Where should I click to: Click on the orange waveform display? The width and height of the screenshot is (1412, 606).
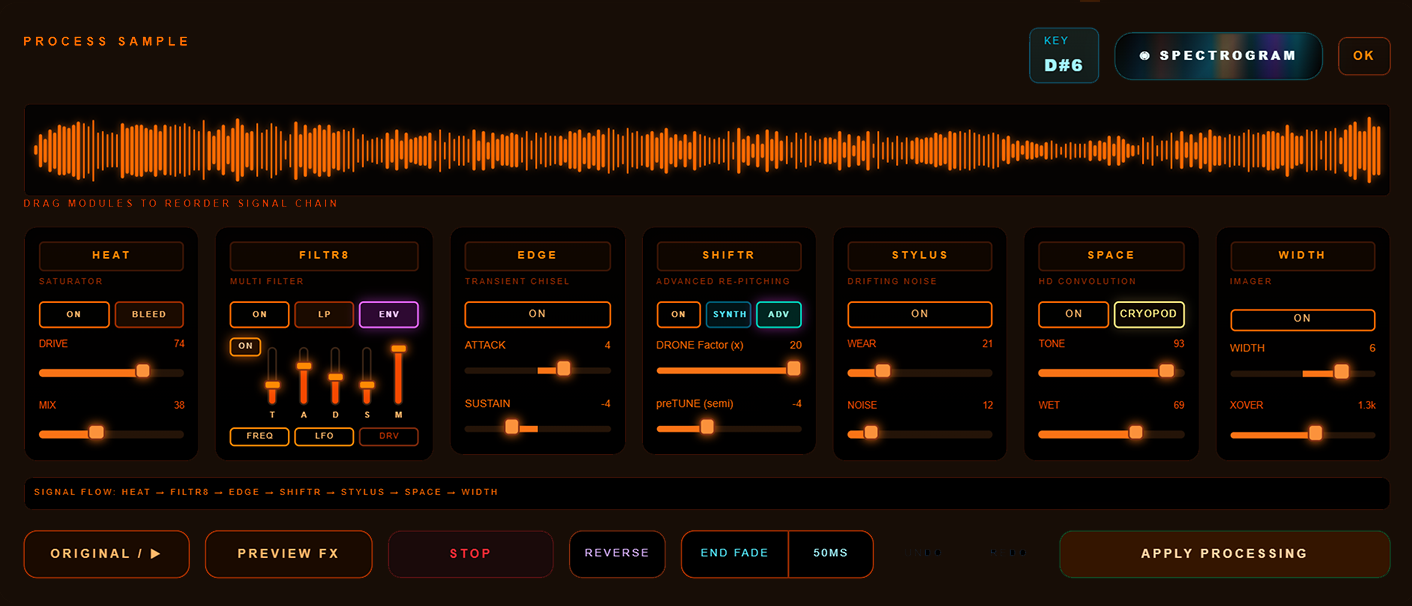coord(706,150)
